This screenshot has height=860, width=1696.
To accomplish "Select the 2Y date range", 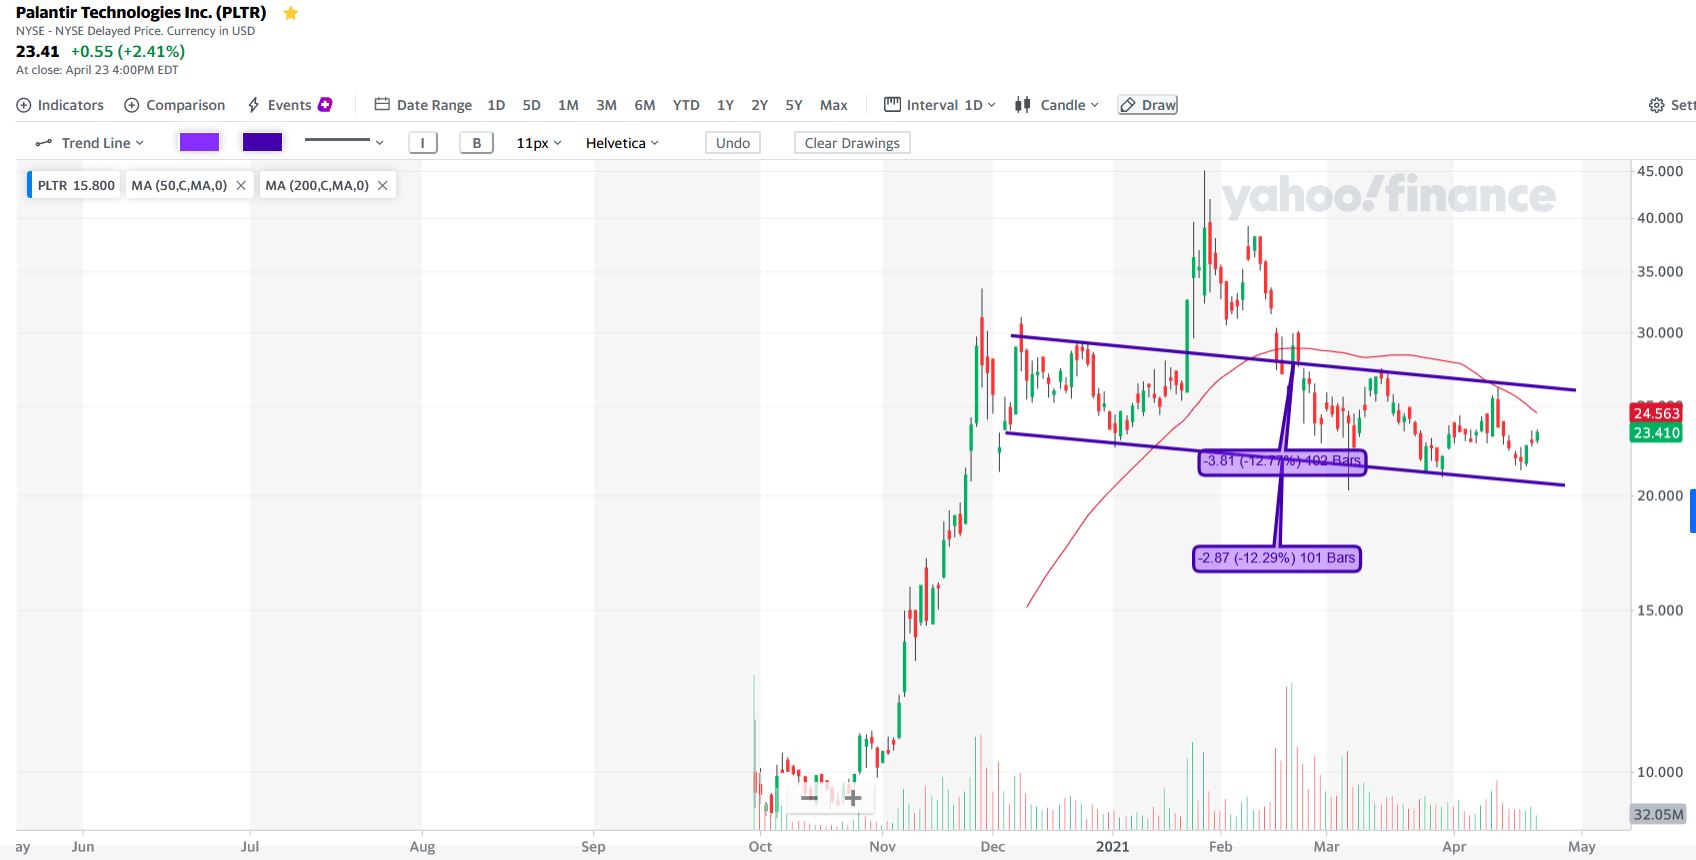I will (760, 105).
